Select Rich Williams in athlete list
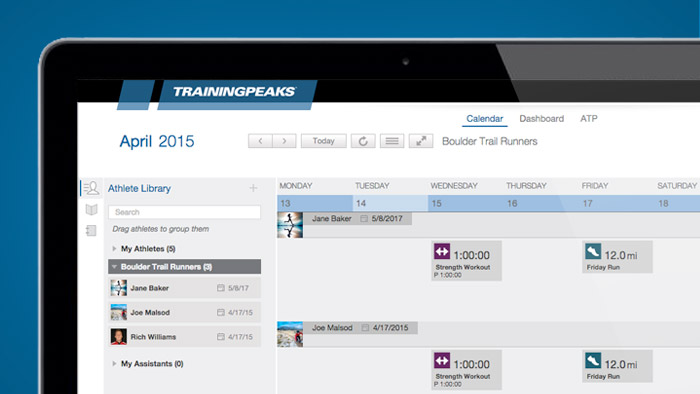700x394 pixels. point(184,337)
